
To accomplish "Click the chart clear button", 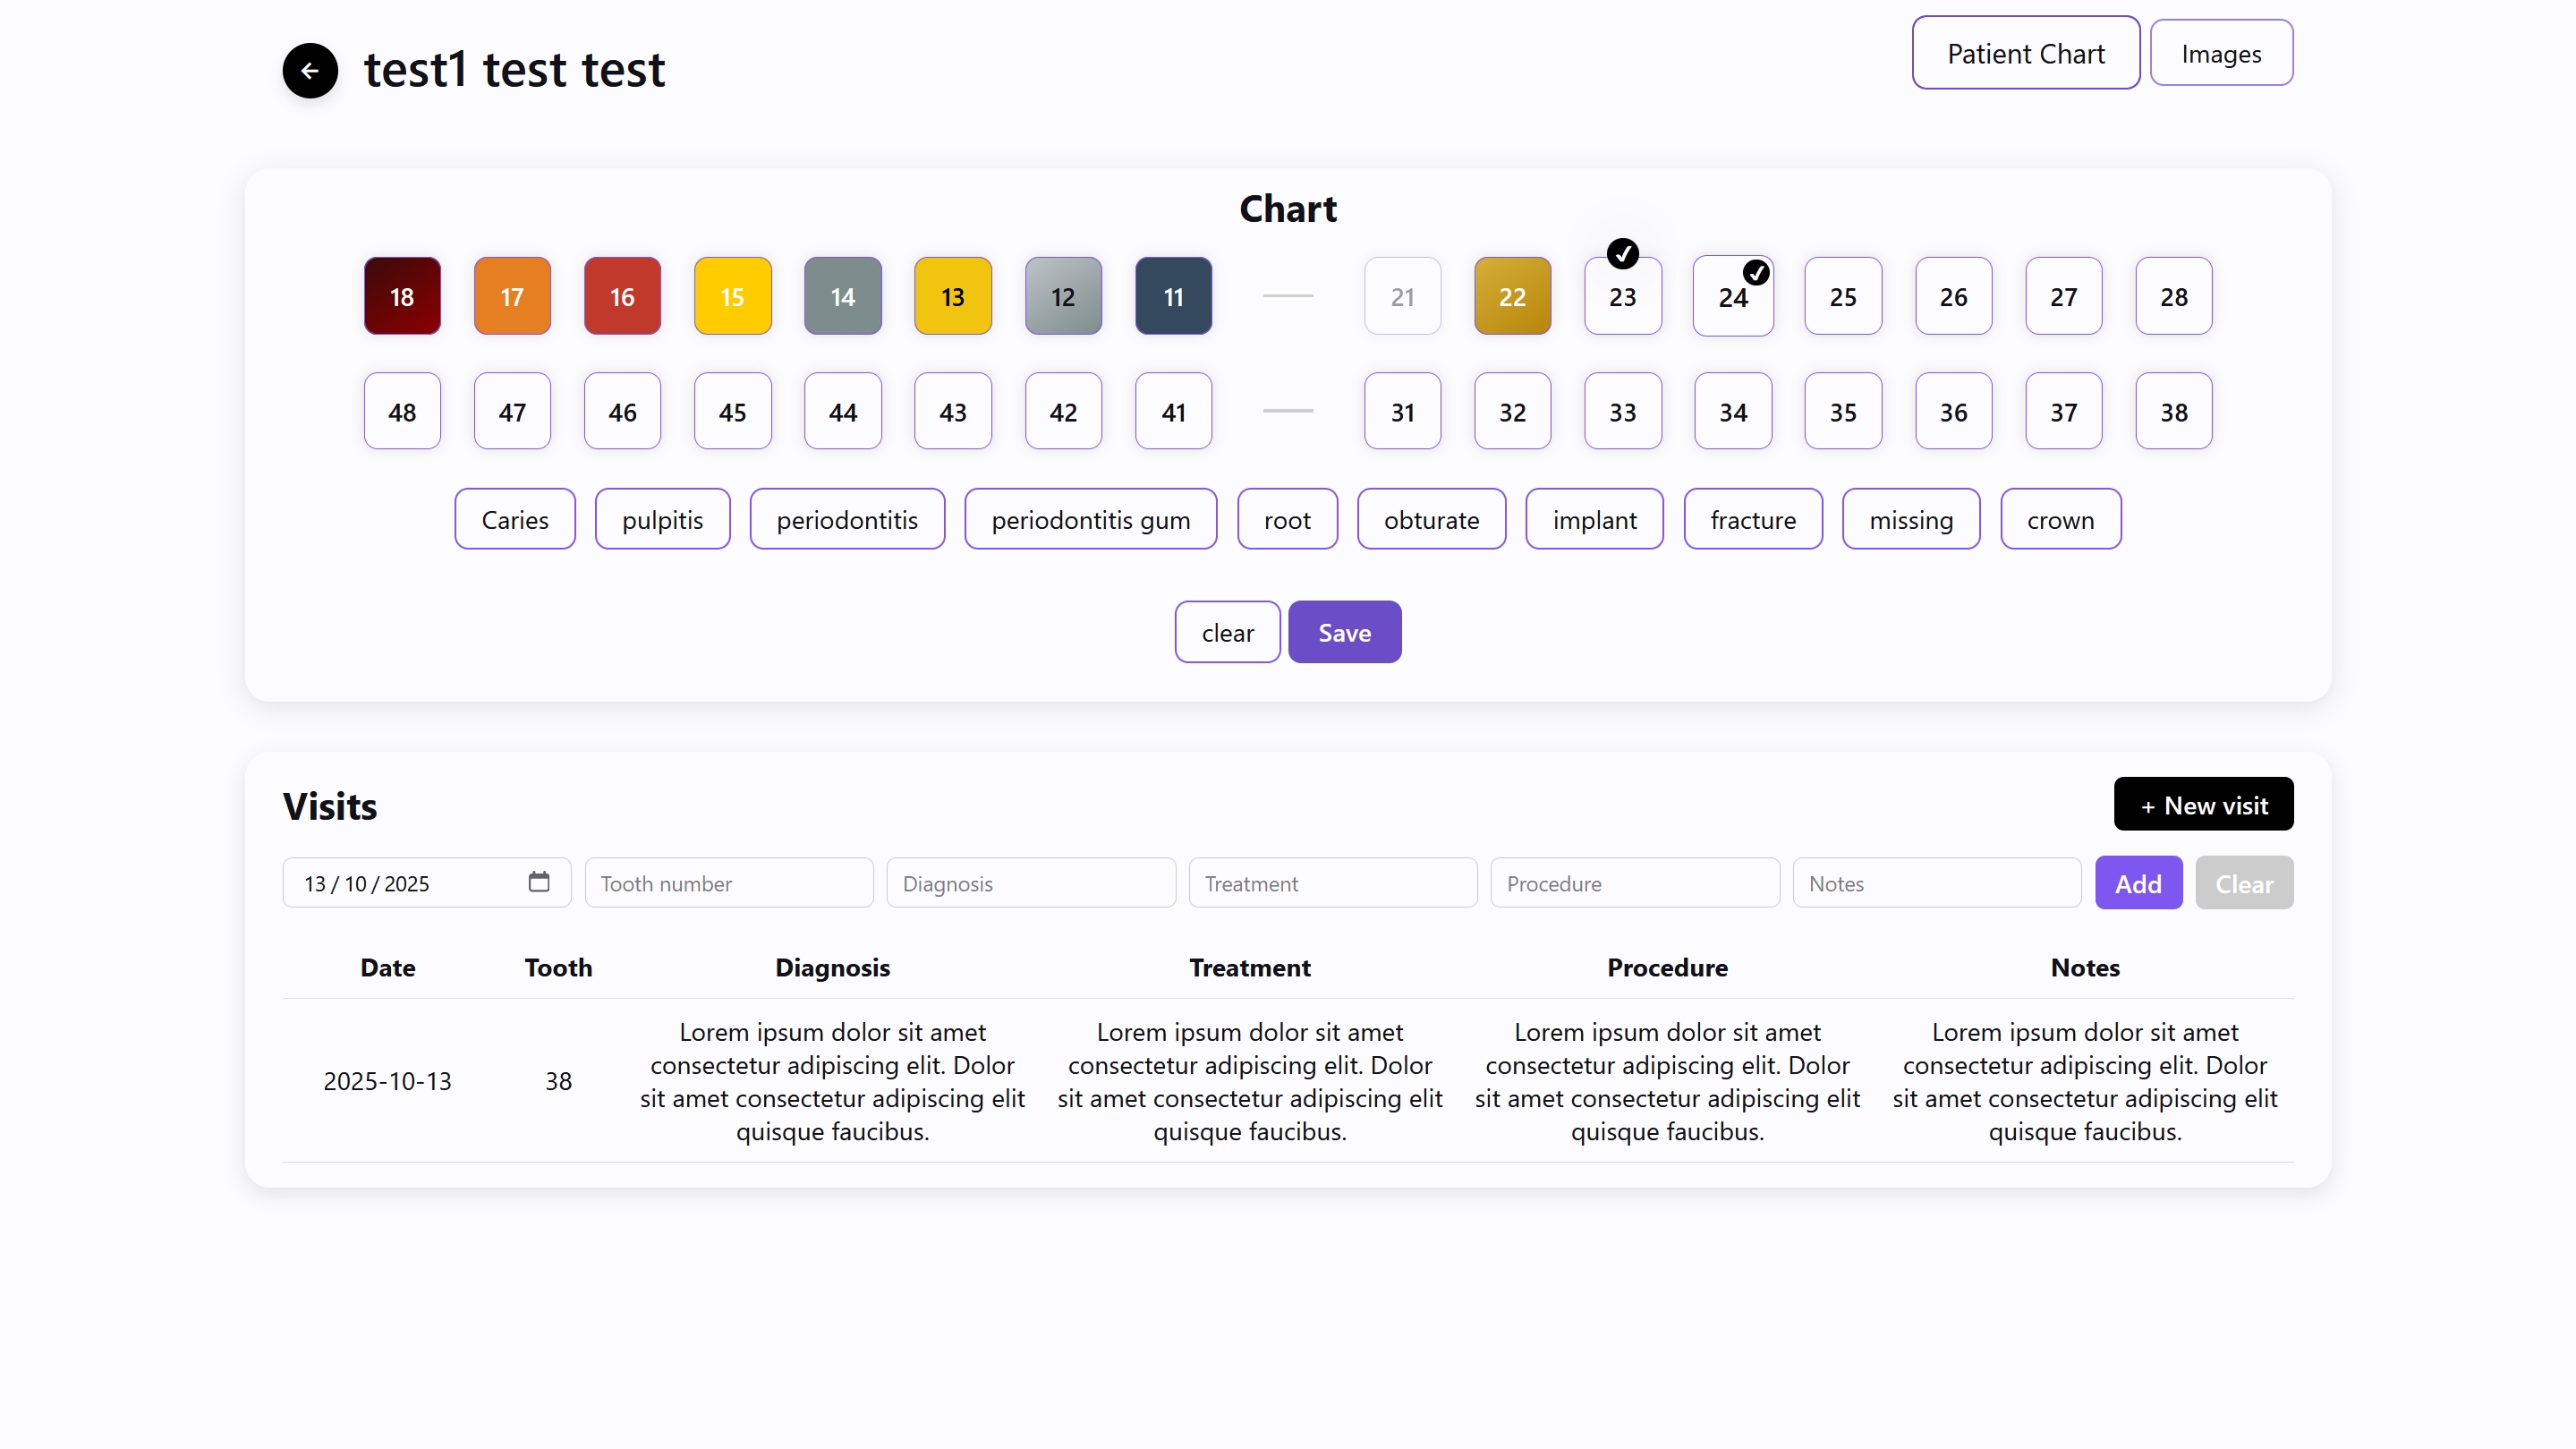I will pos(1227,632).
